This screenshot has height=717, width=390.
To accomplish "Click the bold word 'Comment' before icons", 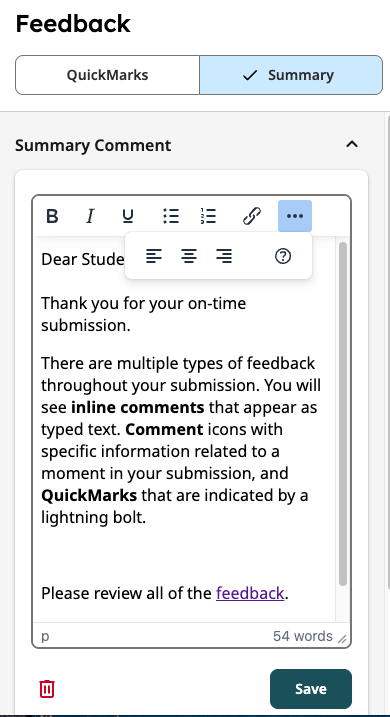I will point(164,429).
